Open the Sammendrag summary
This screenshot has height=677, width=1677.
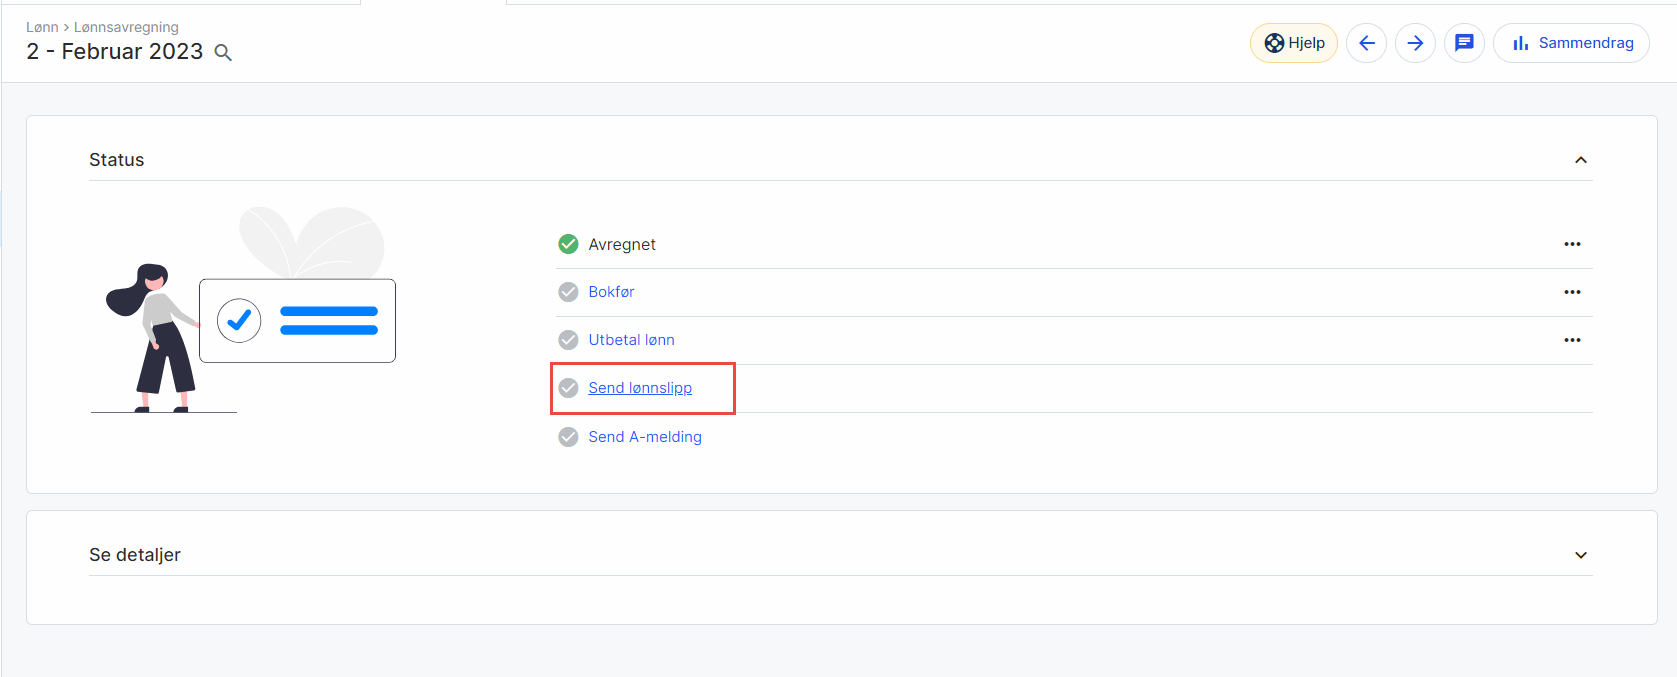(x=1571, y=43)
